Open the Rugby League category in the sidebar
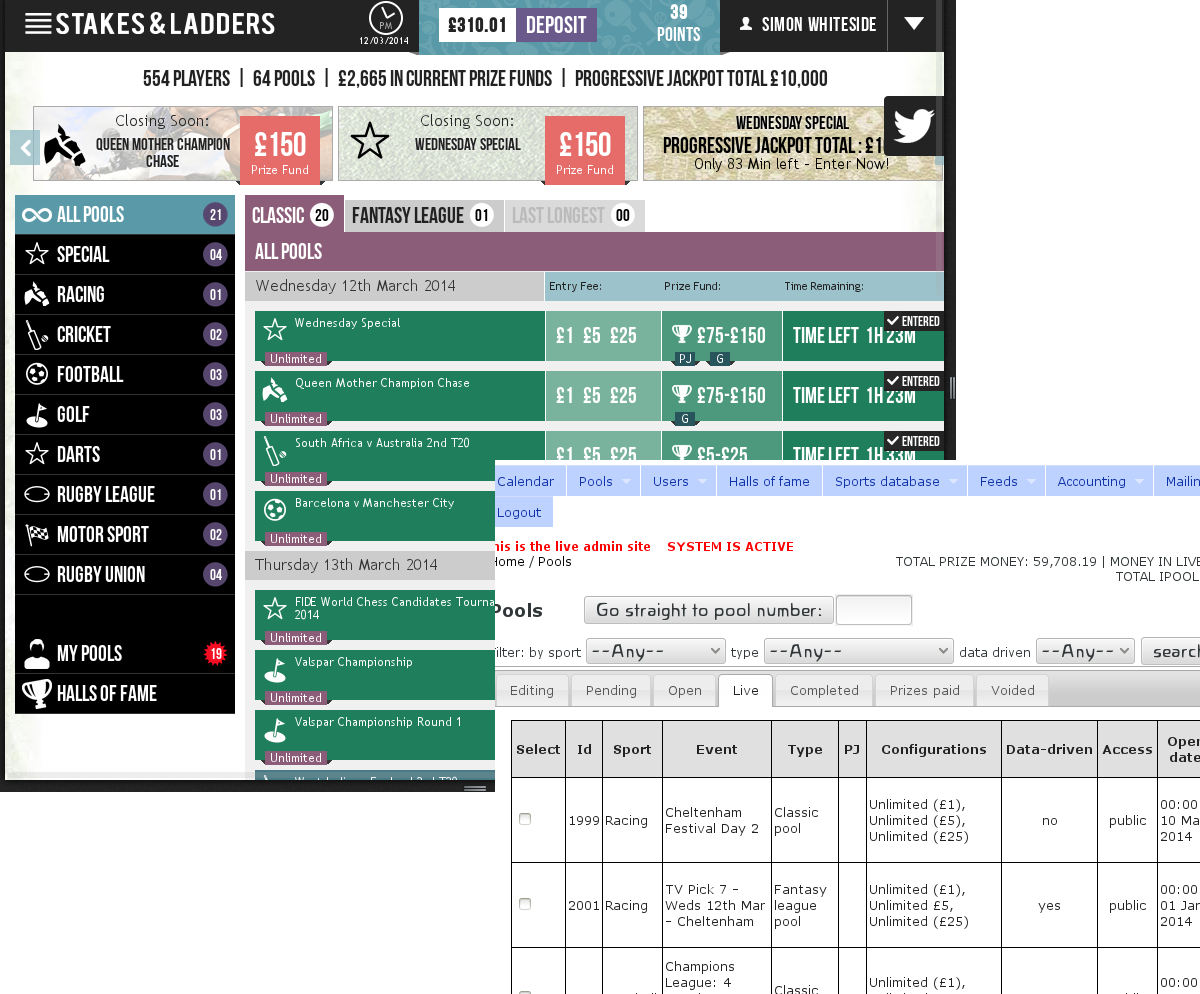Image resolution: width=1200 pixels, height=994 pixels. point(125,495)
